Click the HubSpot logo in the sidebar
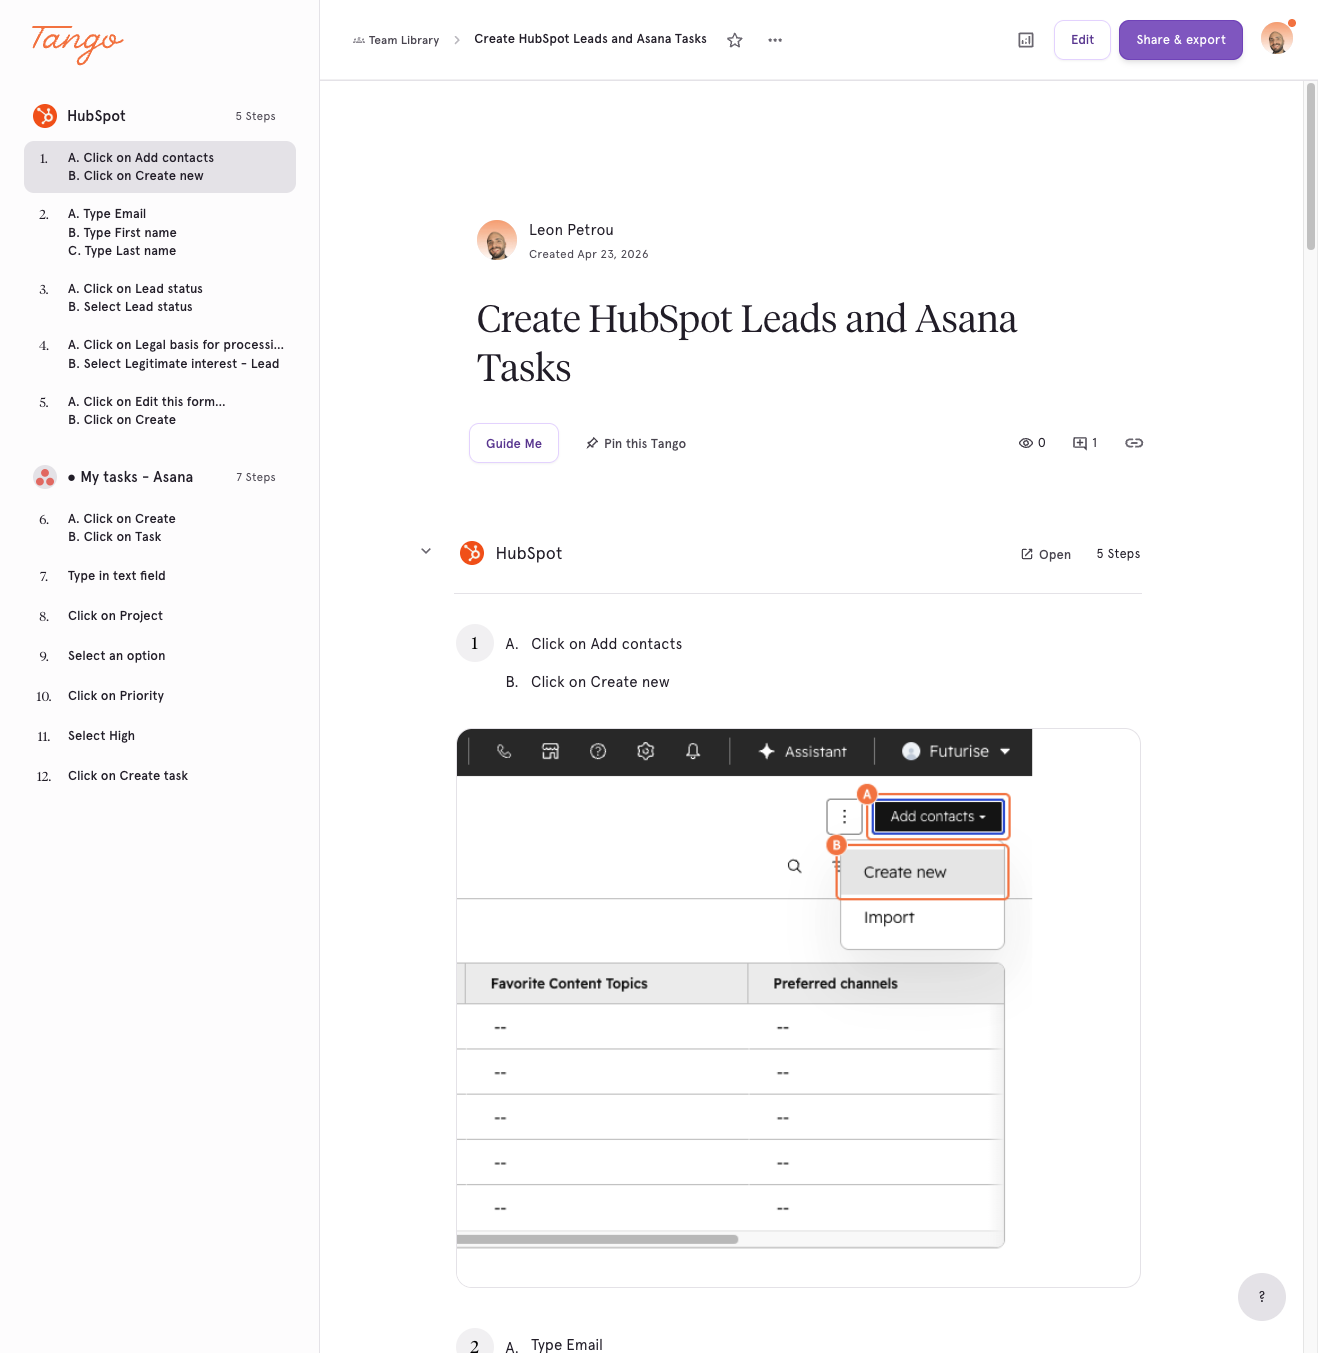The width and height of the screenshot is (1318, 1353). click(x=45, y=116)
